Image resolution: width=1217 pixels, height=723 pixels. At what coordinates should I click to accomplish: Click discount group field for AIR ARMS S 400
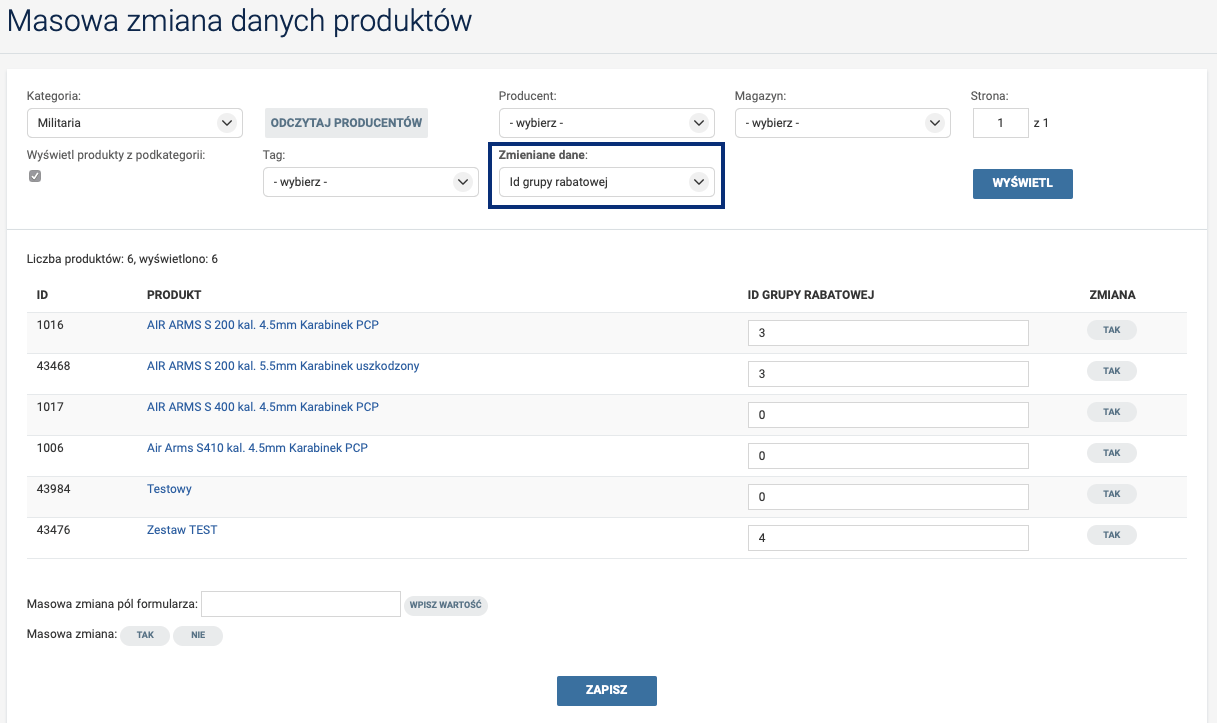888,415
